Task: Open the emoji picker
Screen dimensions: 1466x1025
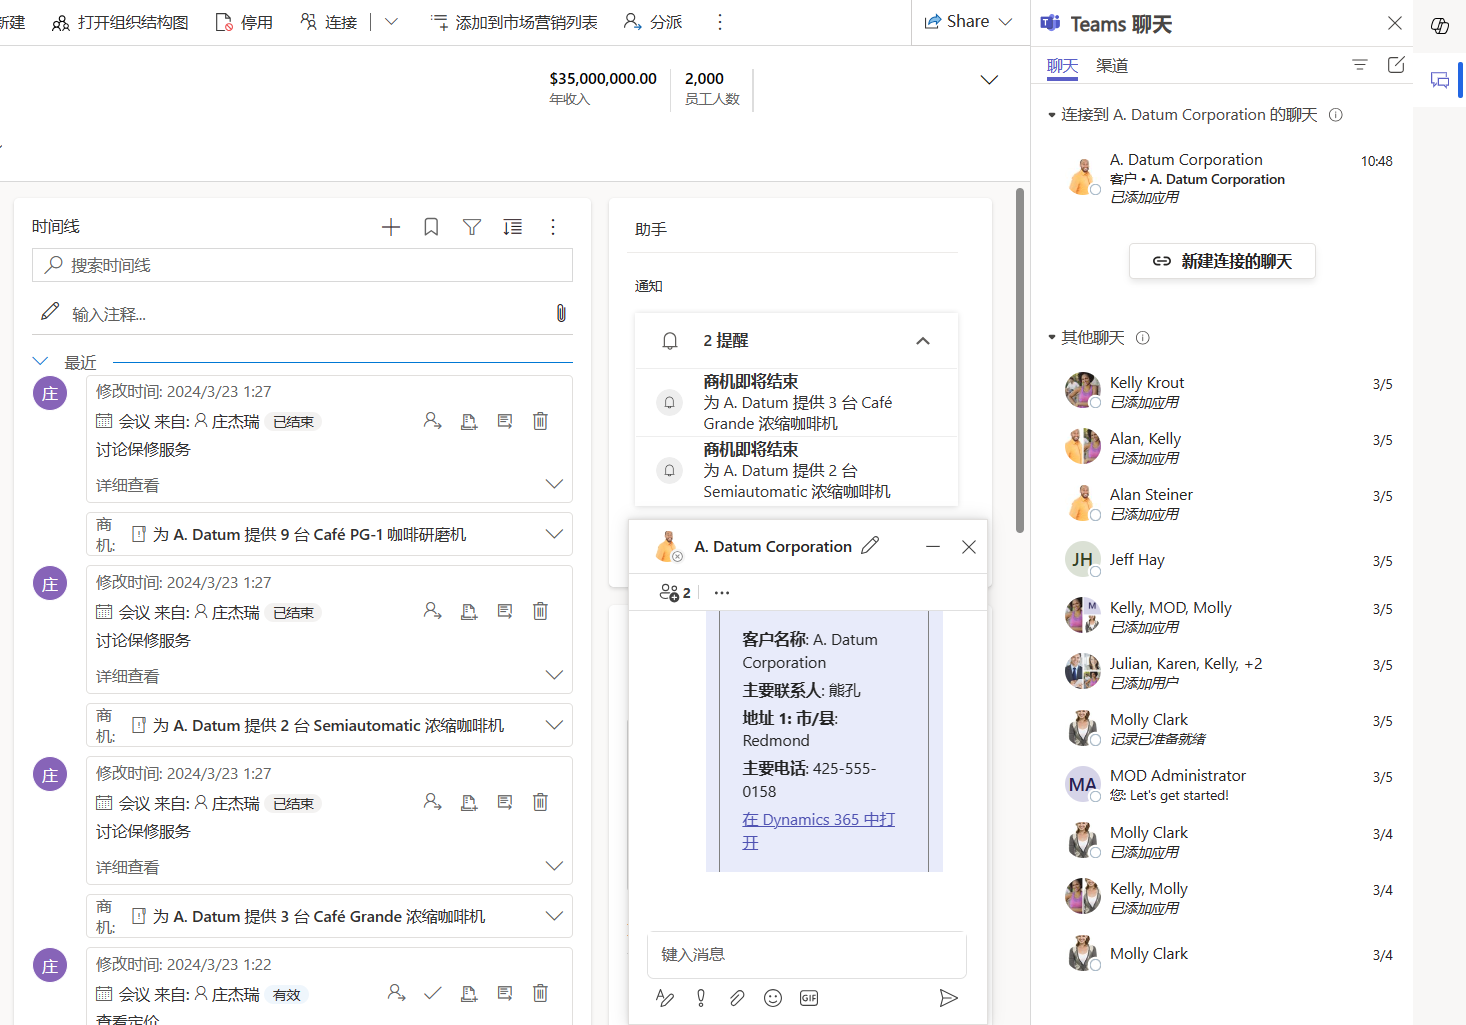Action: [x=773, y=997]
